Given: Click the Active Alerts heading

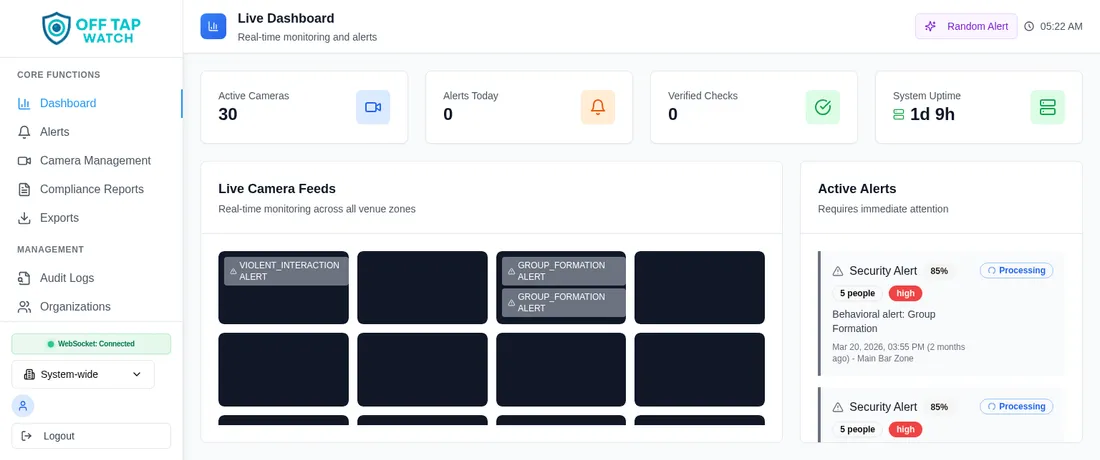Looking at the screenshot, I should coord(857,189).
